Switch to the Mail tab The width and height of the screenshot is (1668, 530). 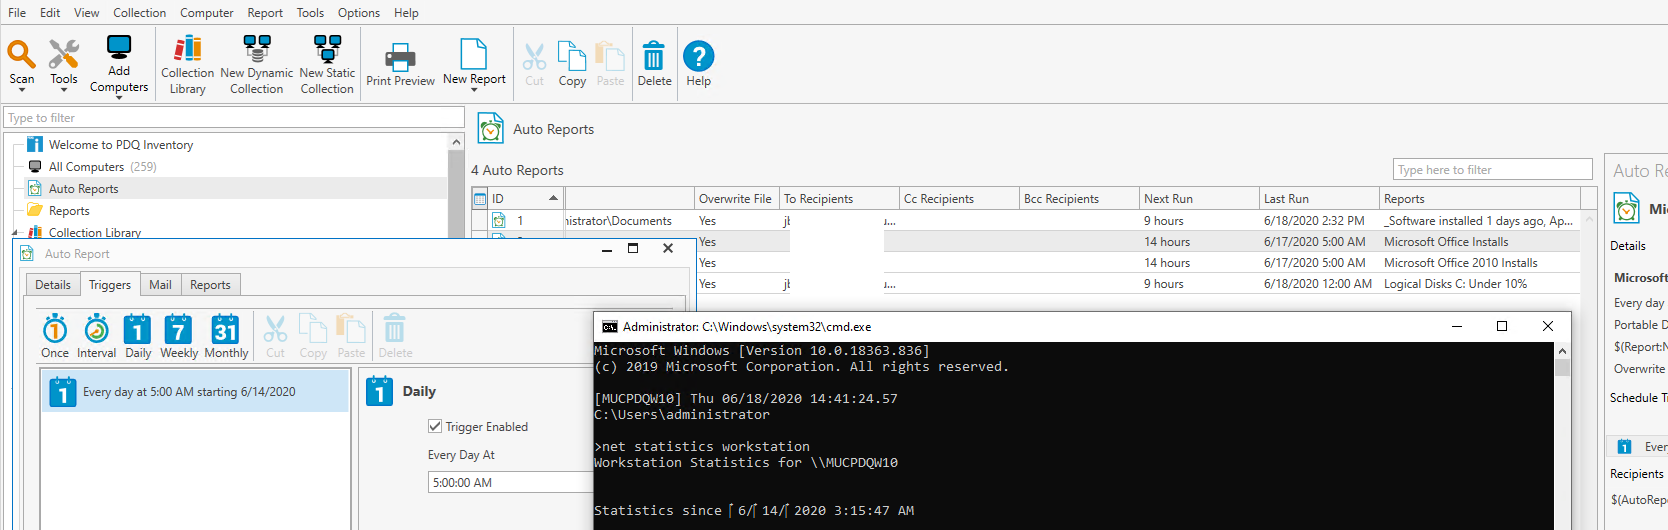pos(160,285)
